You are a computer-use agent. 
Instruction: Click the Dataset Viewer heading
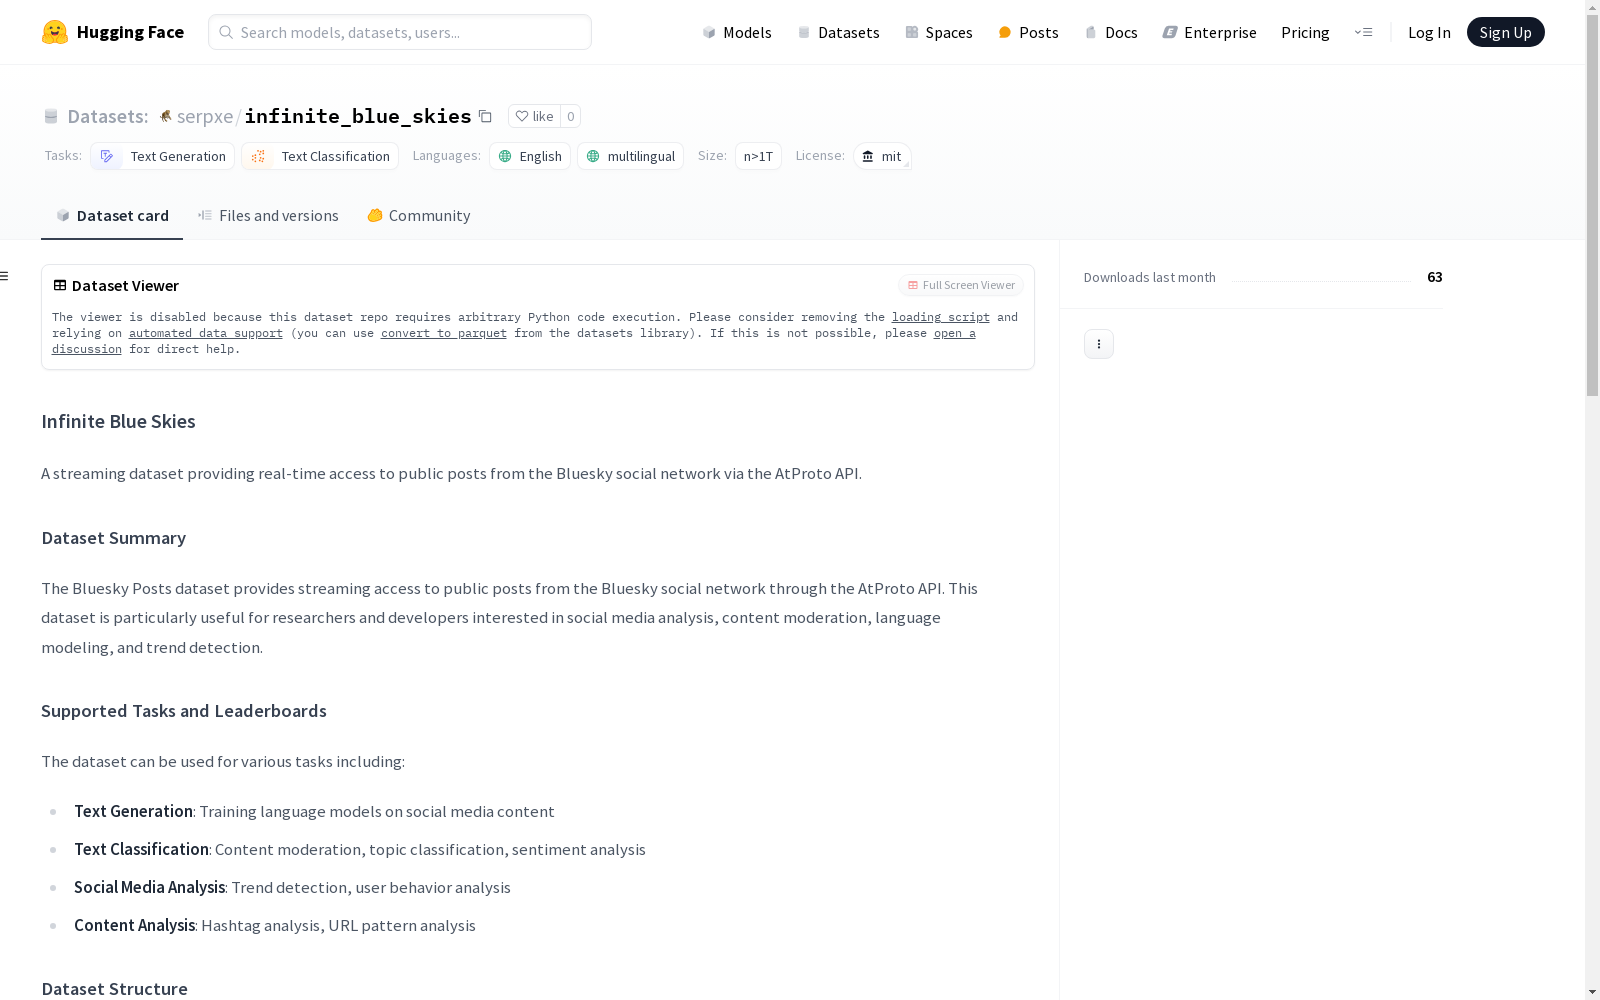[125, 286]
